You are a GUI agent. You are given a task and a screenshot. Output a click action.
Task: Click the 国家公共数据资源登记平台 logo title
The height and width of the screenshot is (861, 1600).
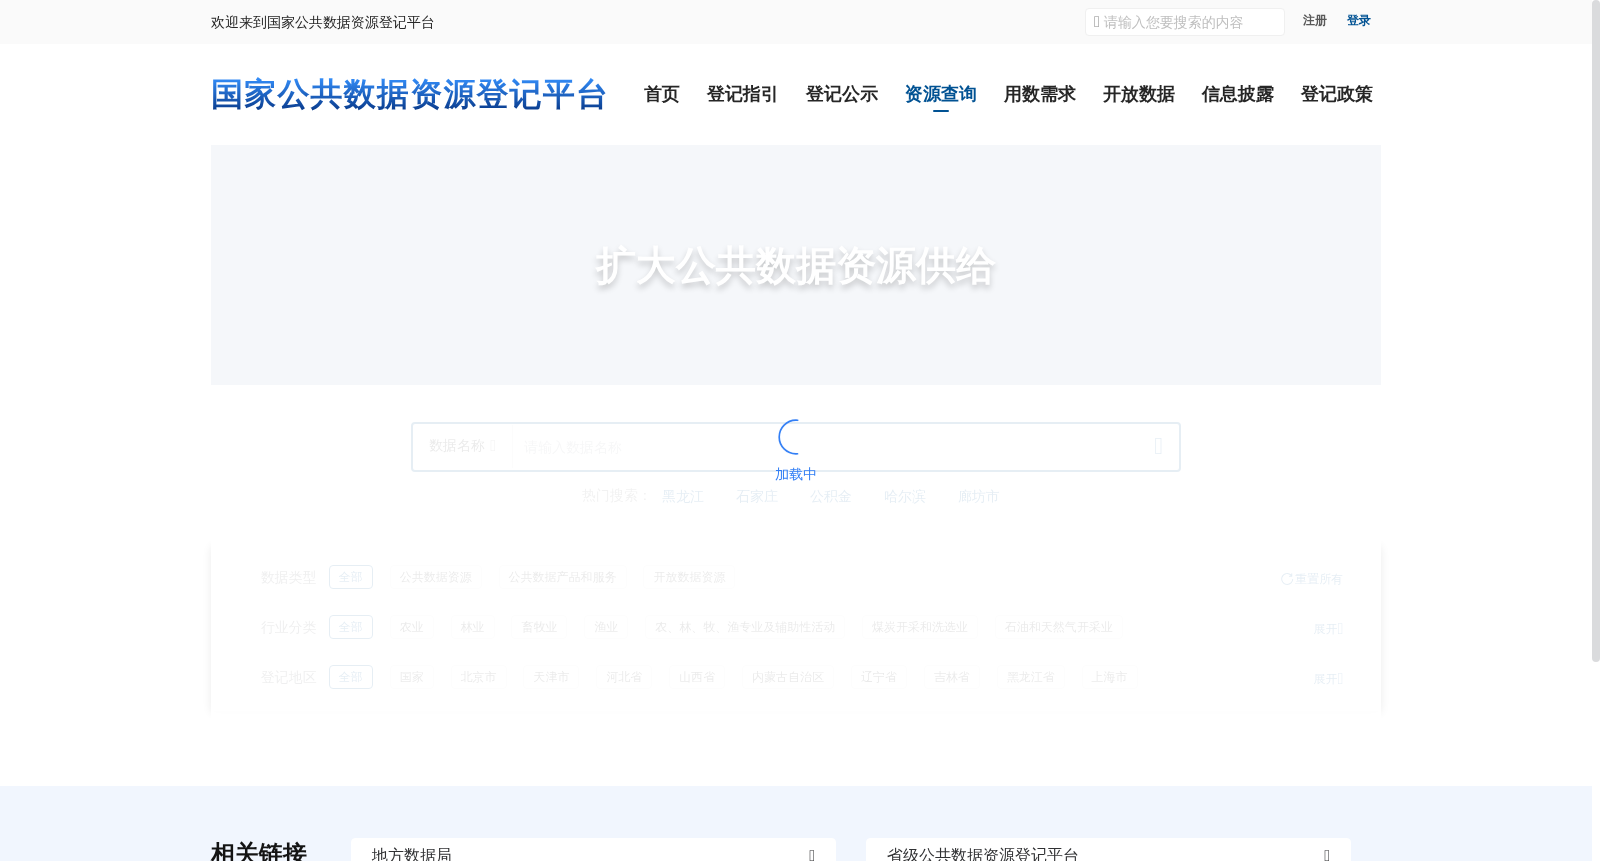tap(408, 95)
